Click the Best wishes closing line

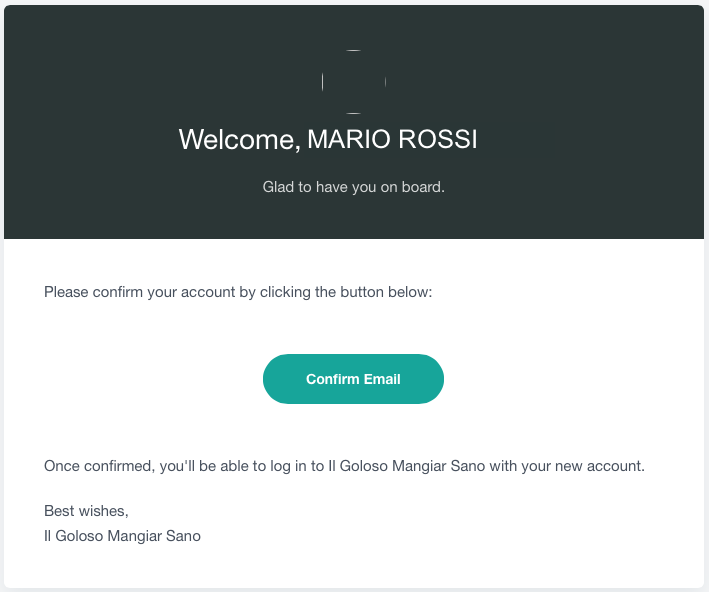[86, 511]
